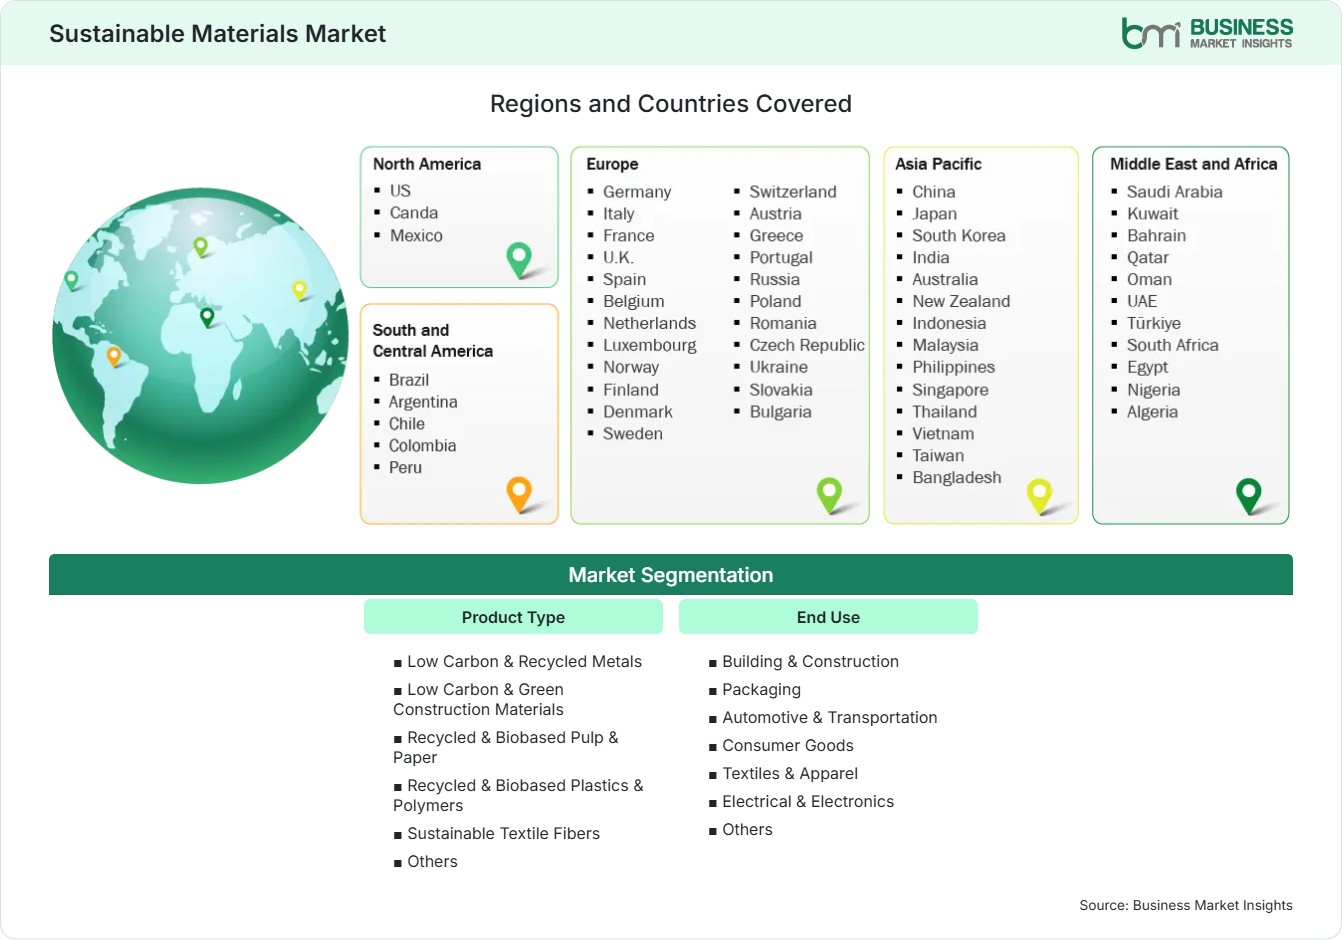Click the dark green pin over Africa on the globe
This screenshot has height=940, width=1342.
pos(207,317)
